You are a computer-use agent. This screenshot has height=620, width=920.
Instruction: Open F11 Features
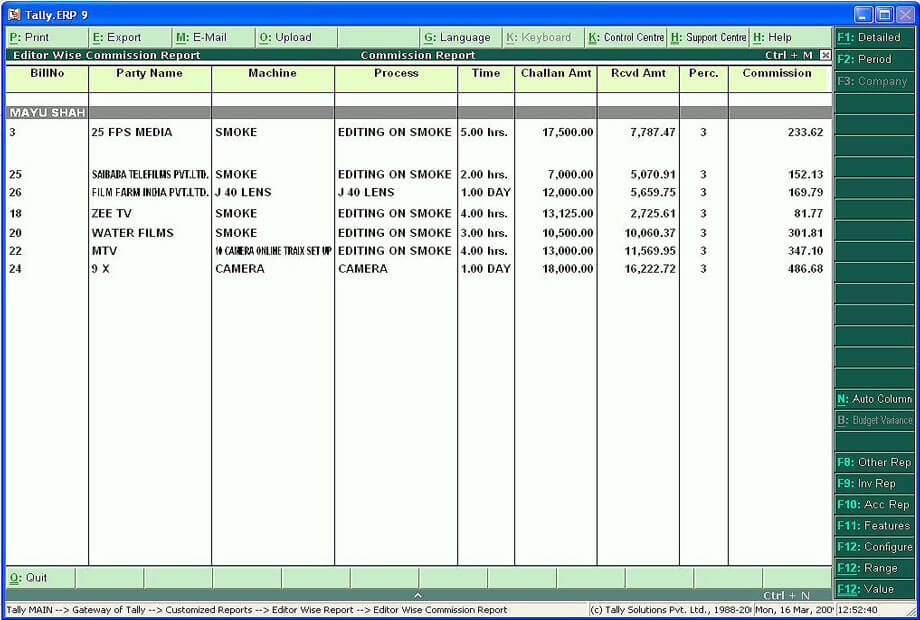point(874,526)
